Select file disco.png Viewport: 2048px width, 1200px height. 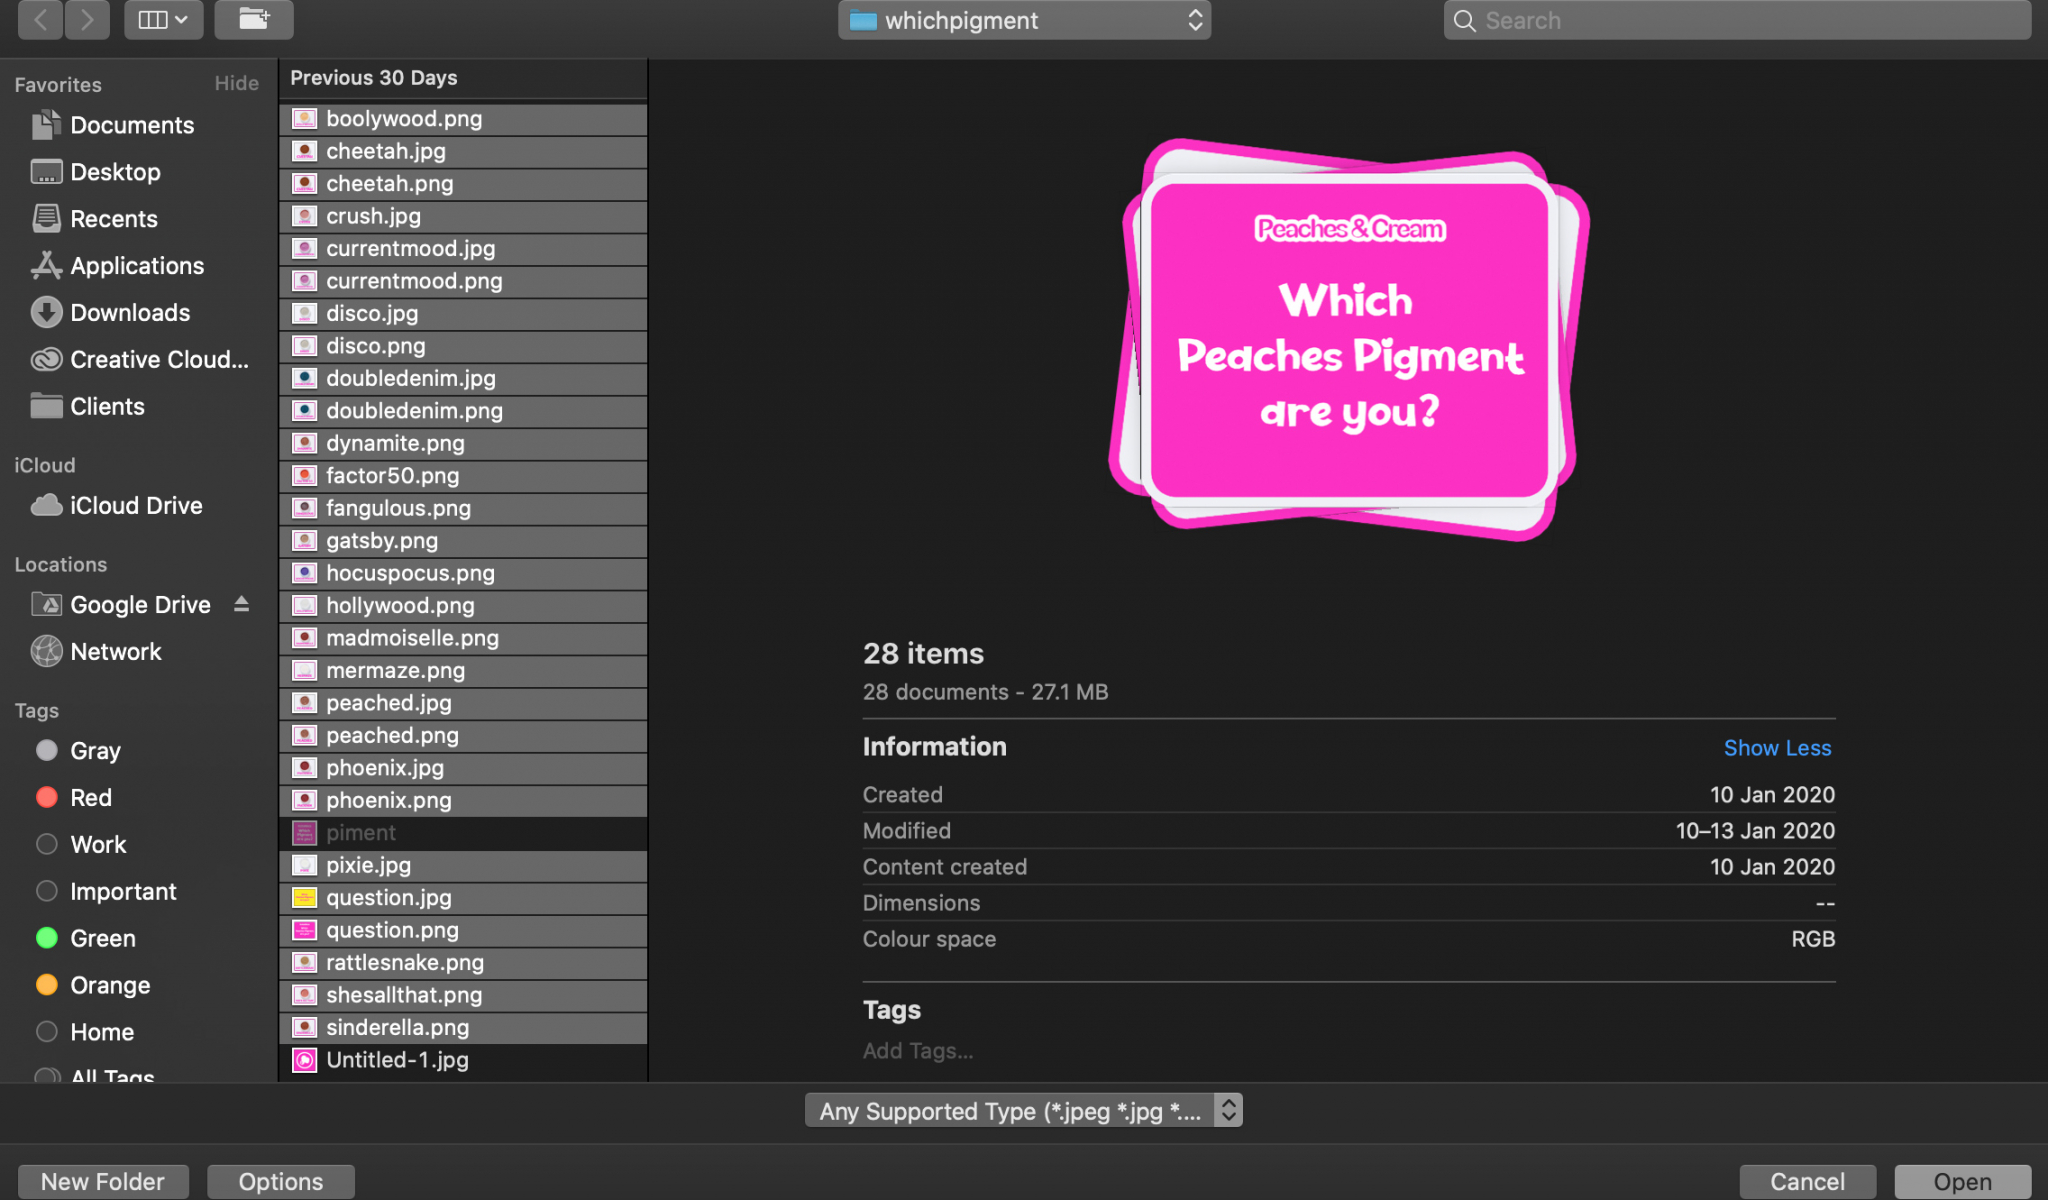click(463, 346)
